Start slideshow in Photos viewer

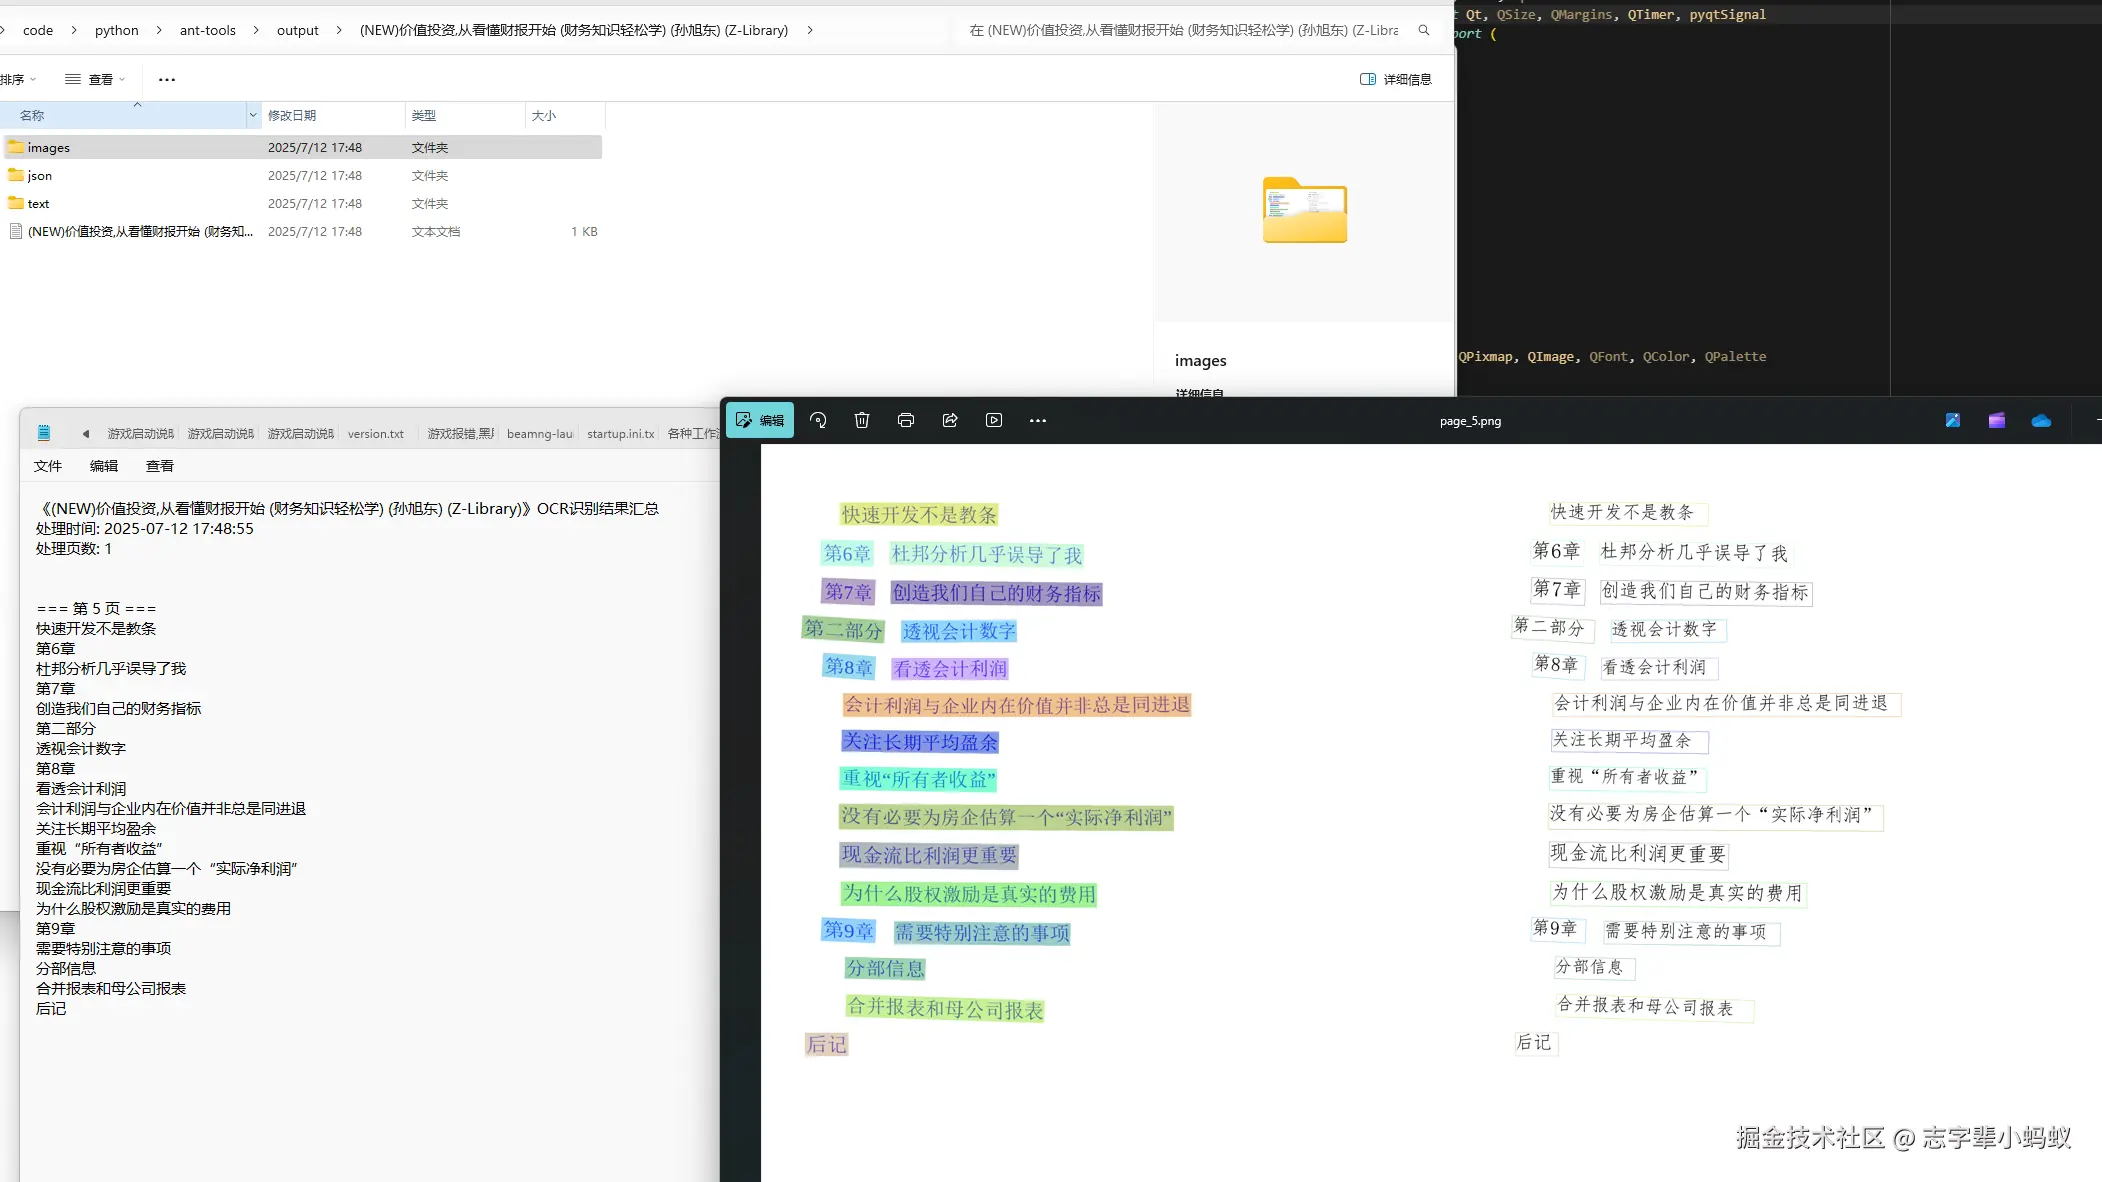(994, 420)
